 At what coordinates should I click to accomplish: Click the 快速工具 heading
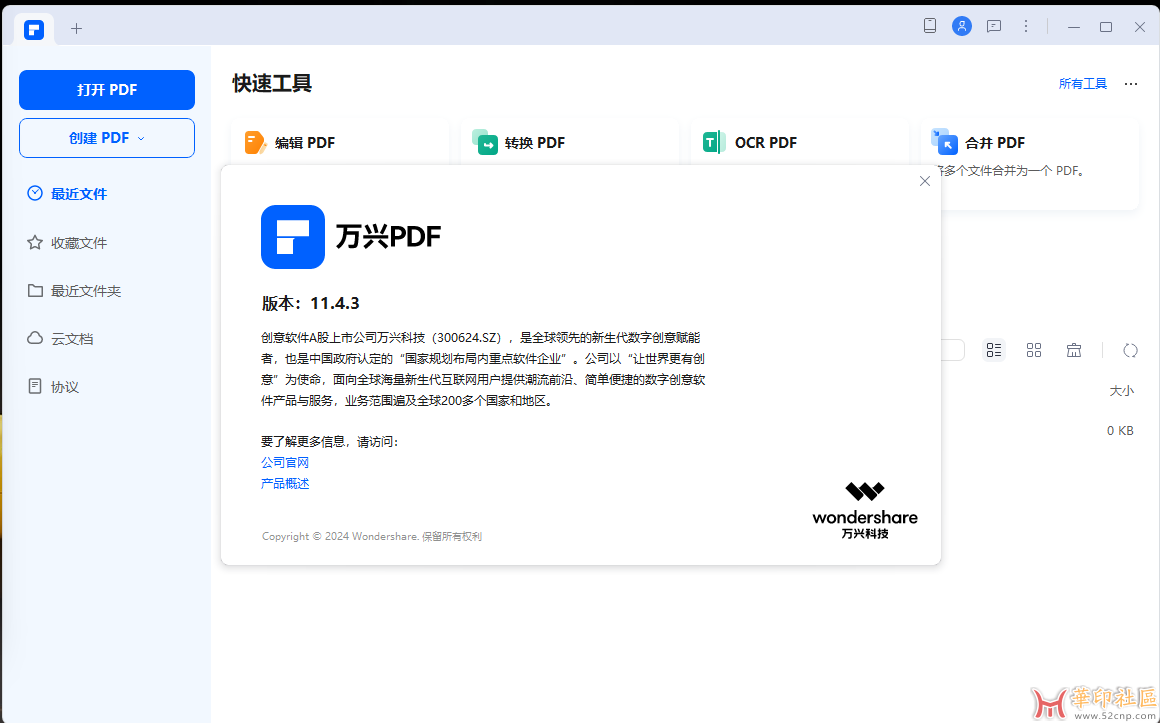pyautogui.click(x=272, y=83)
